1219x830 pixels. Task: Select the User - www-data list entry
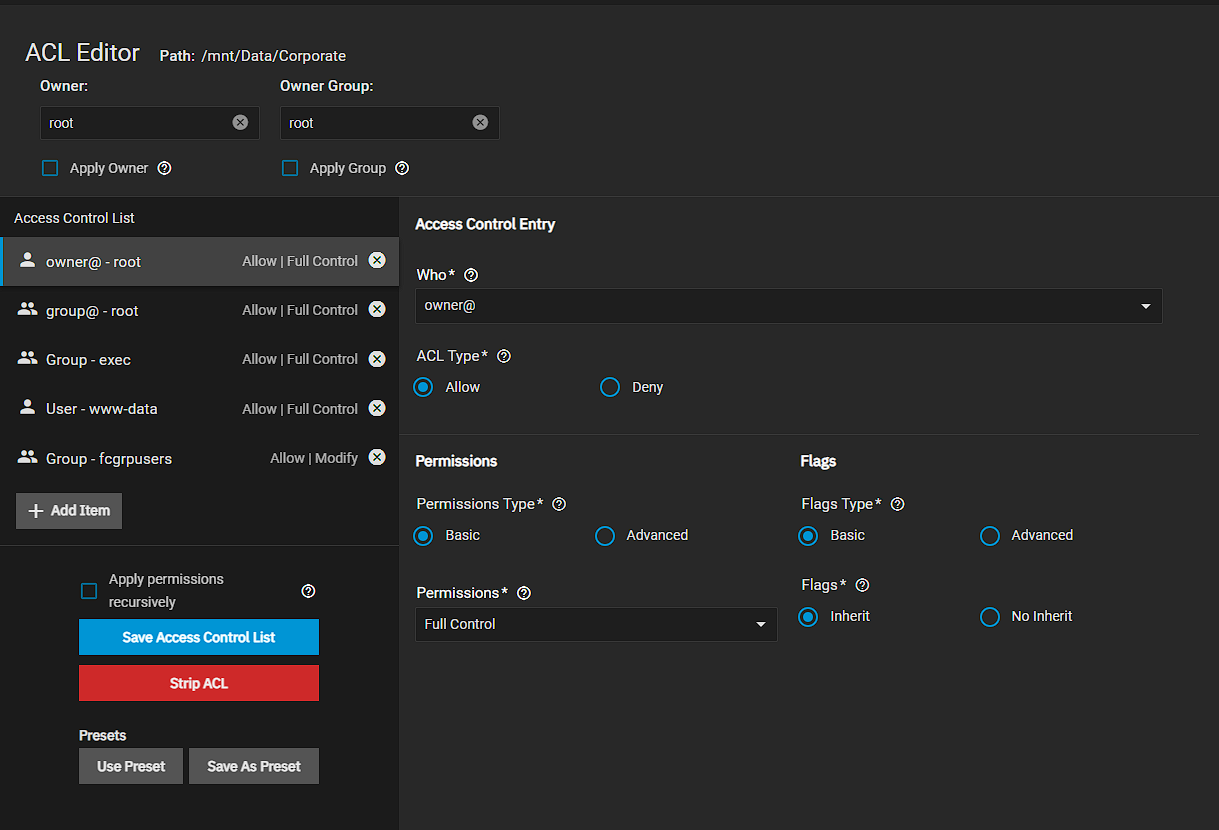tap(200, 408)
